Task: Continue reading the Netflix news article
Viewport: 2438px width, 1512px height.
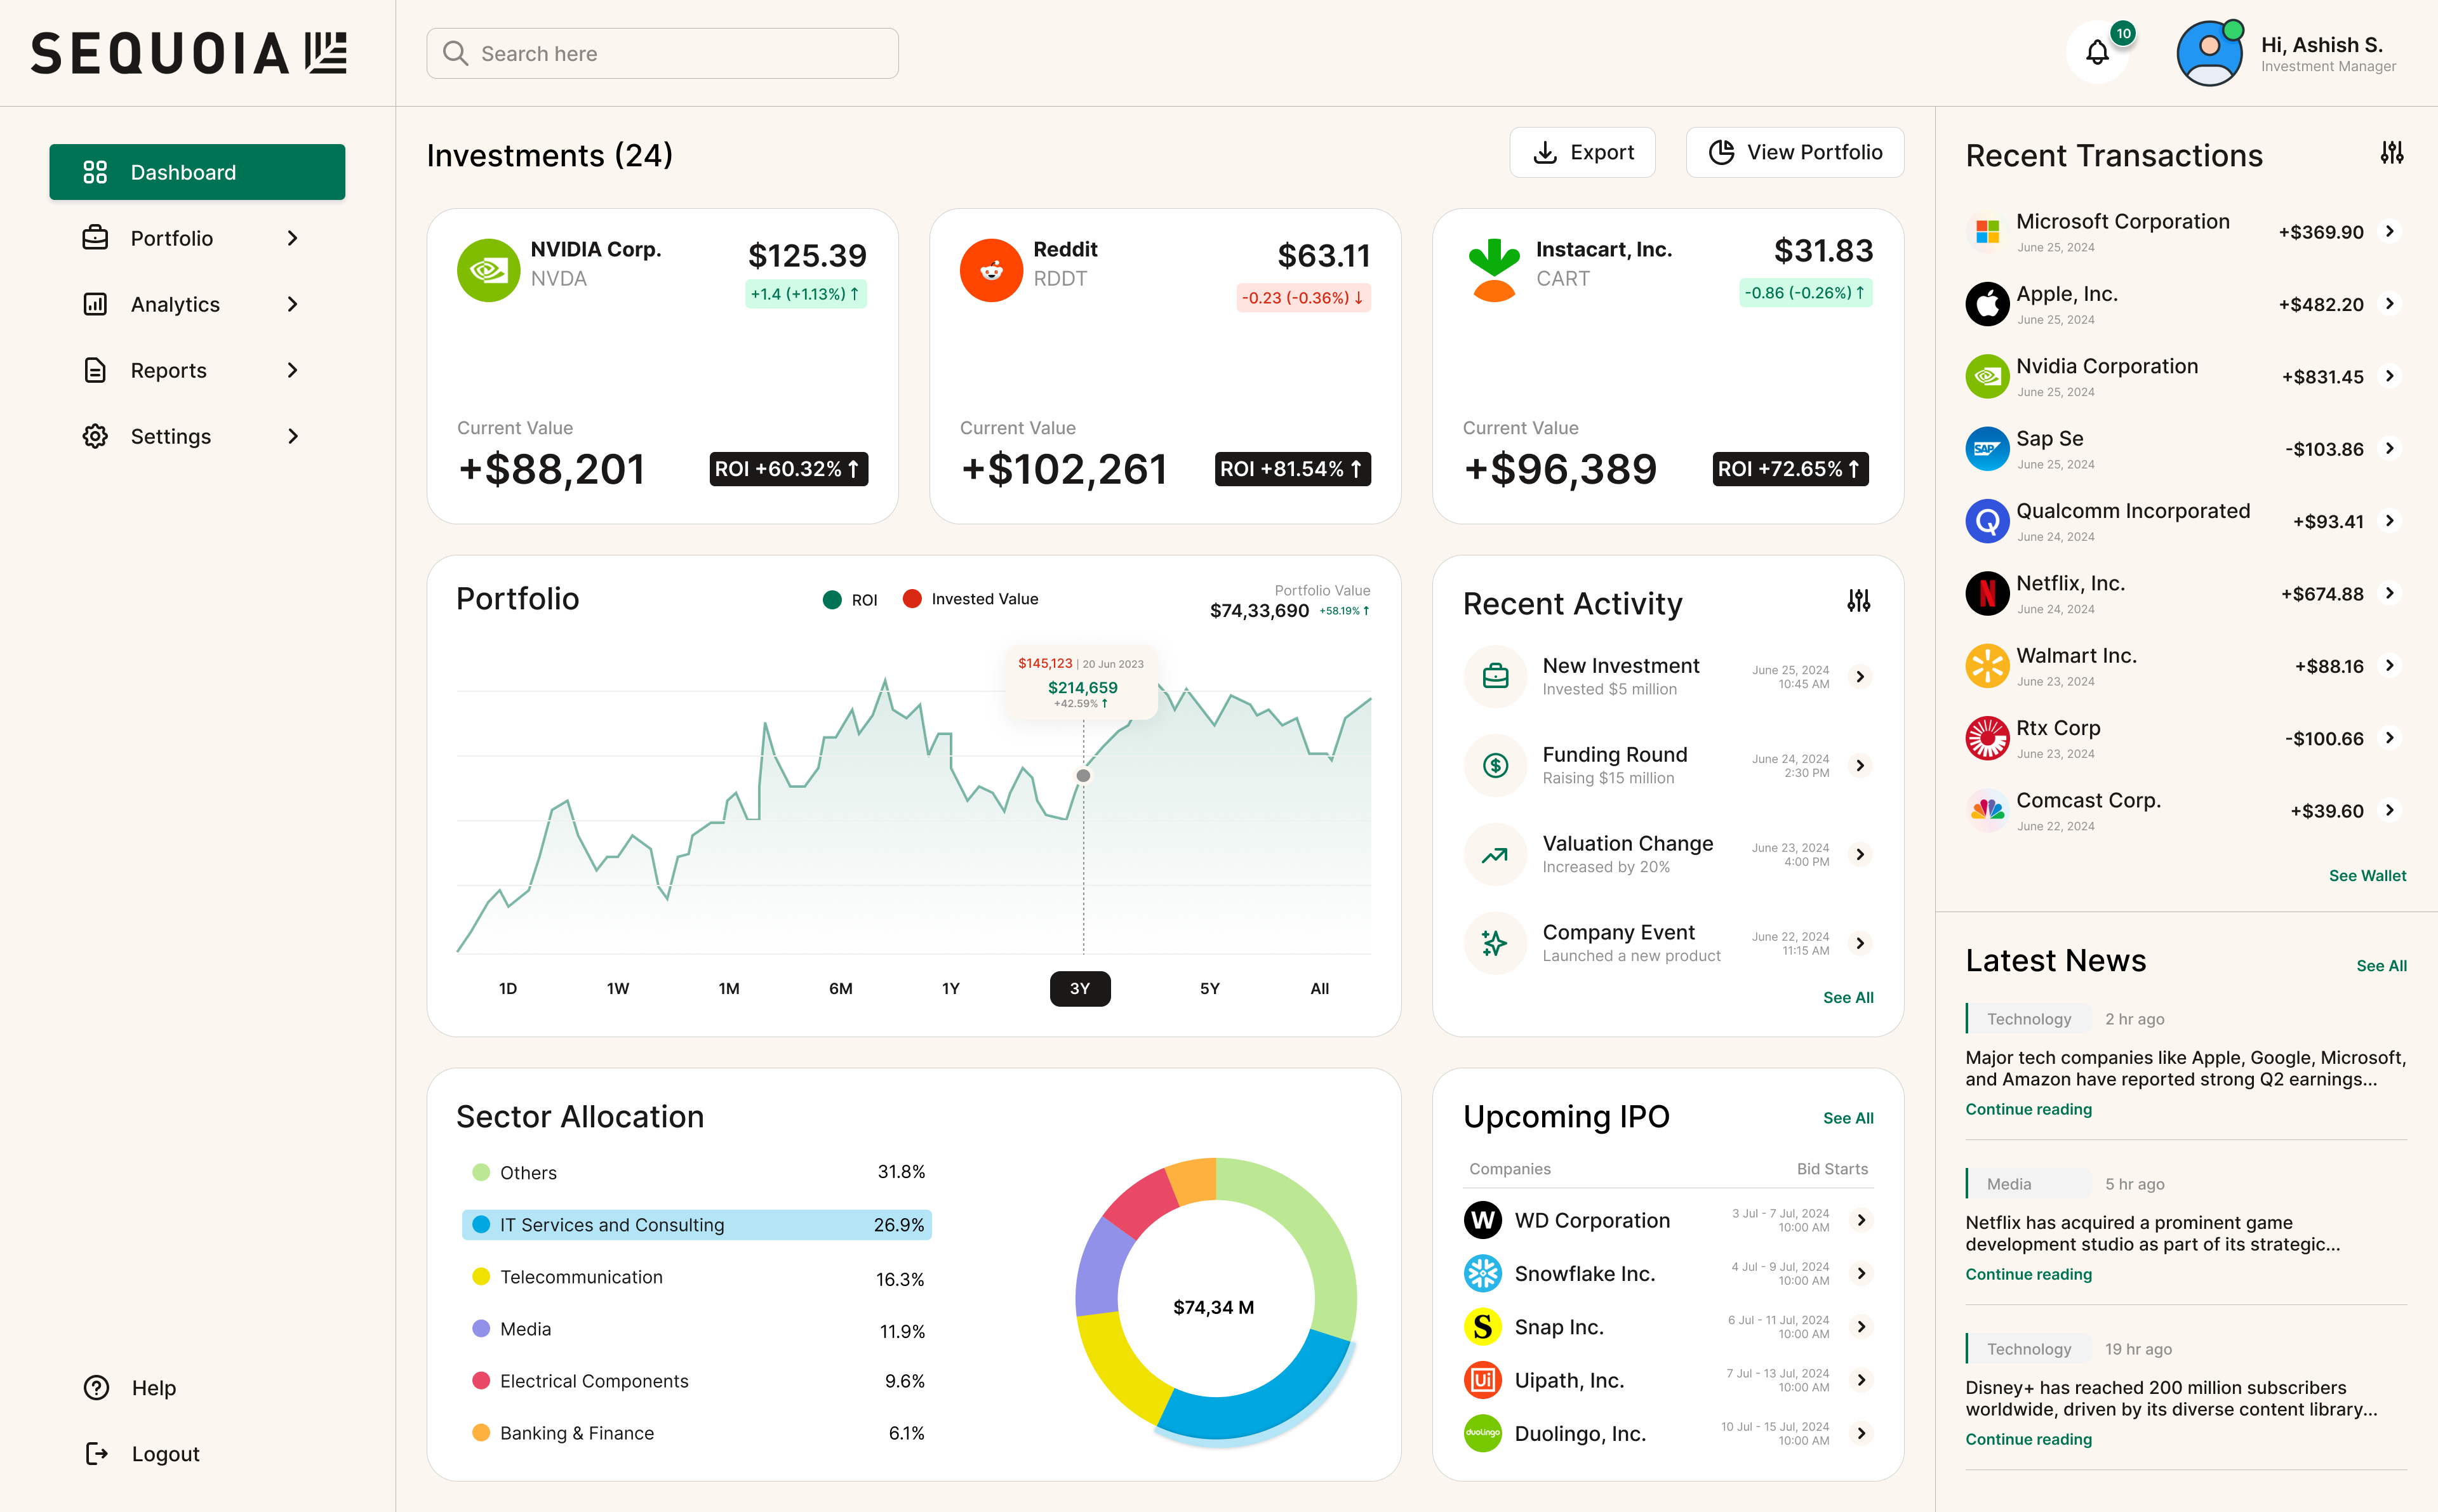Action: click(x=2028, y=1274)
